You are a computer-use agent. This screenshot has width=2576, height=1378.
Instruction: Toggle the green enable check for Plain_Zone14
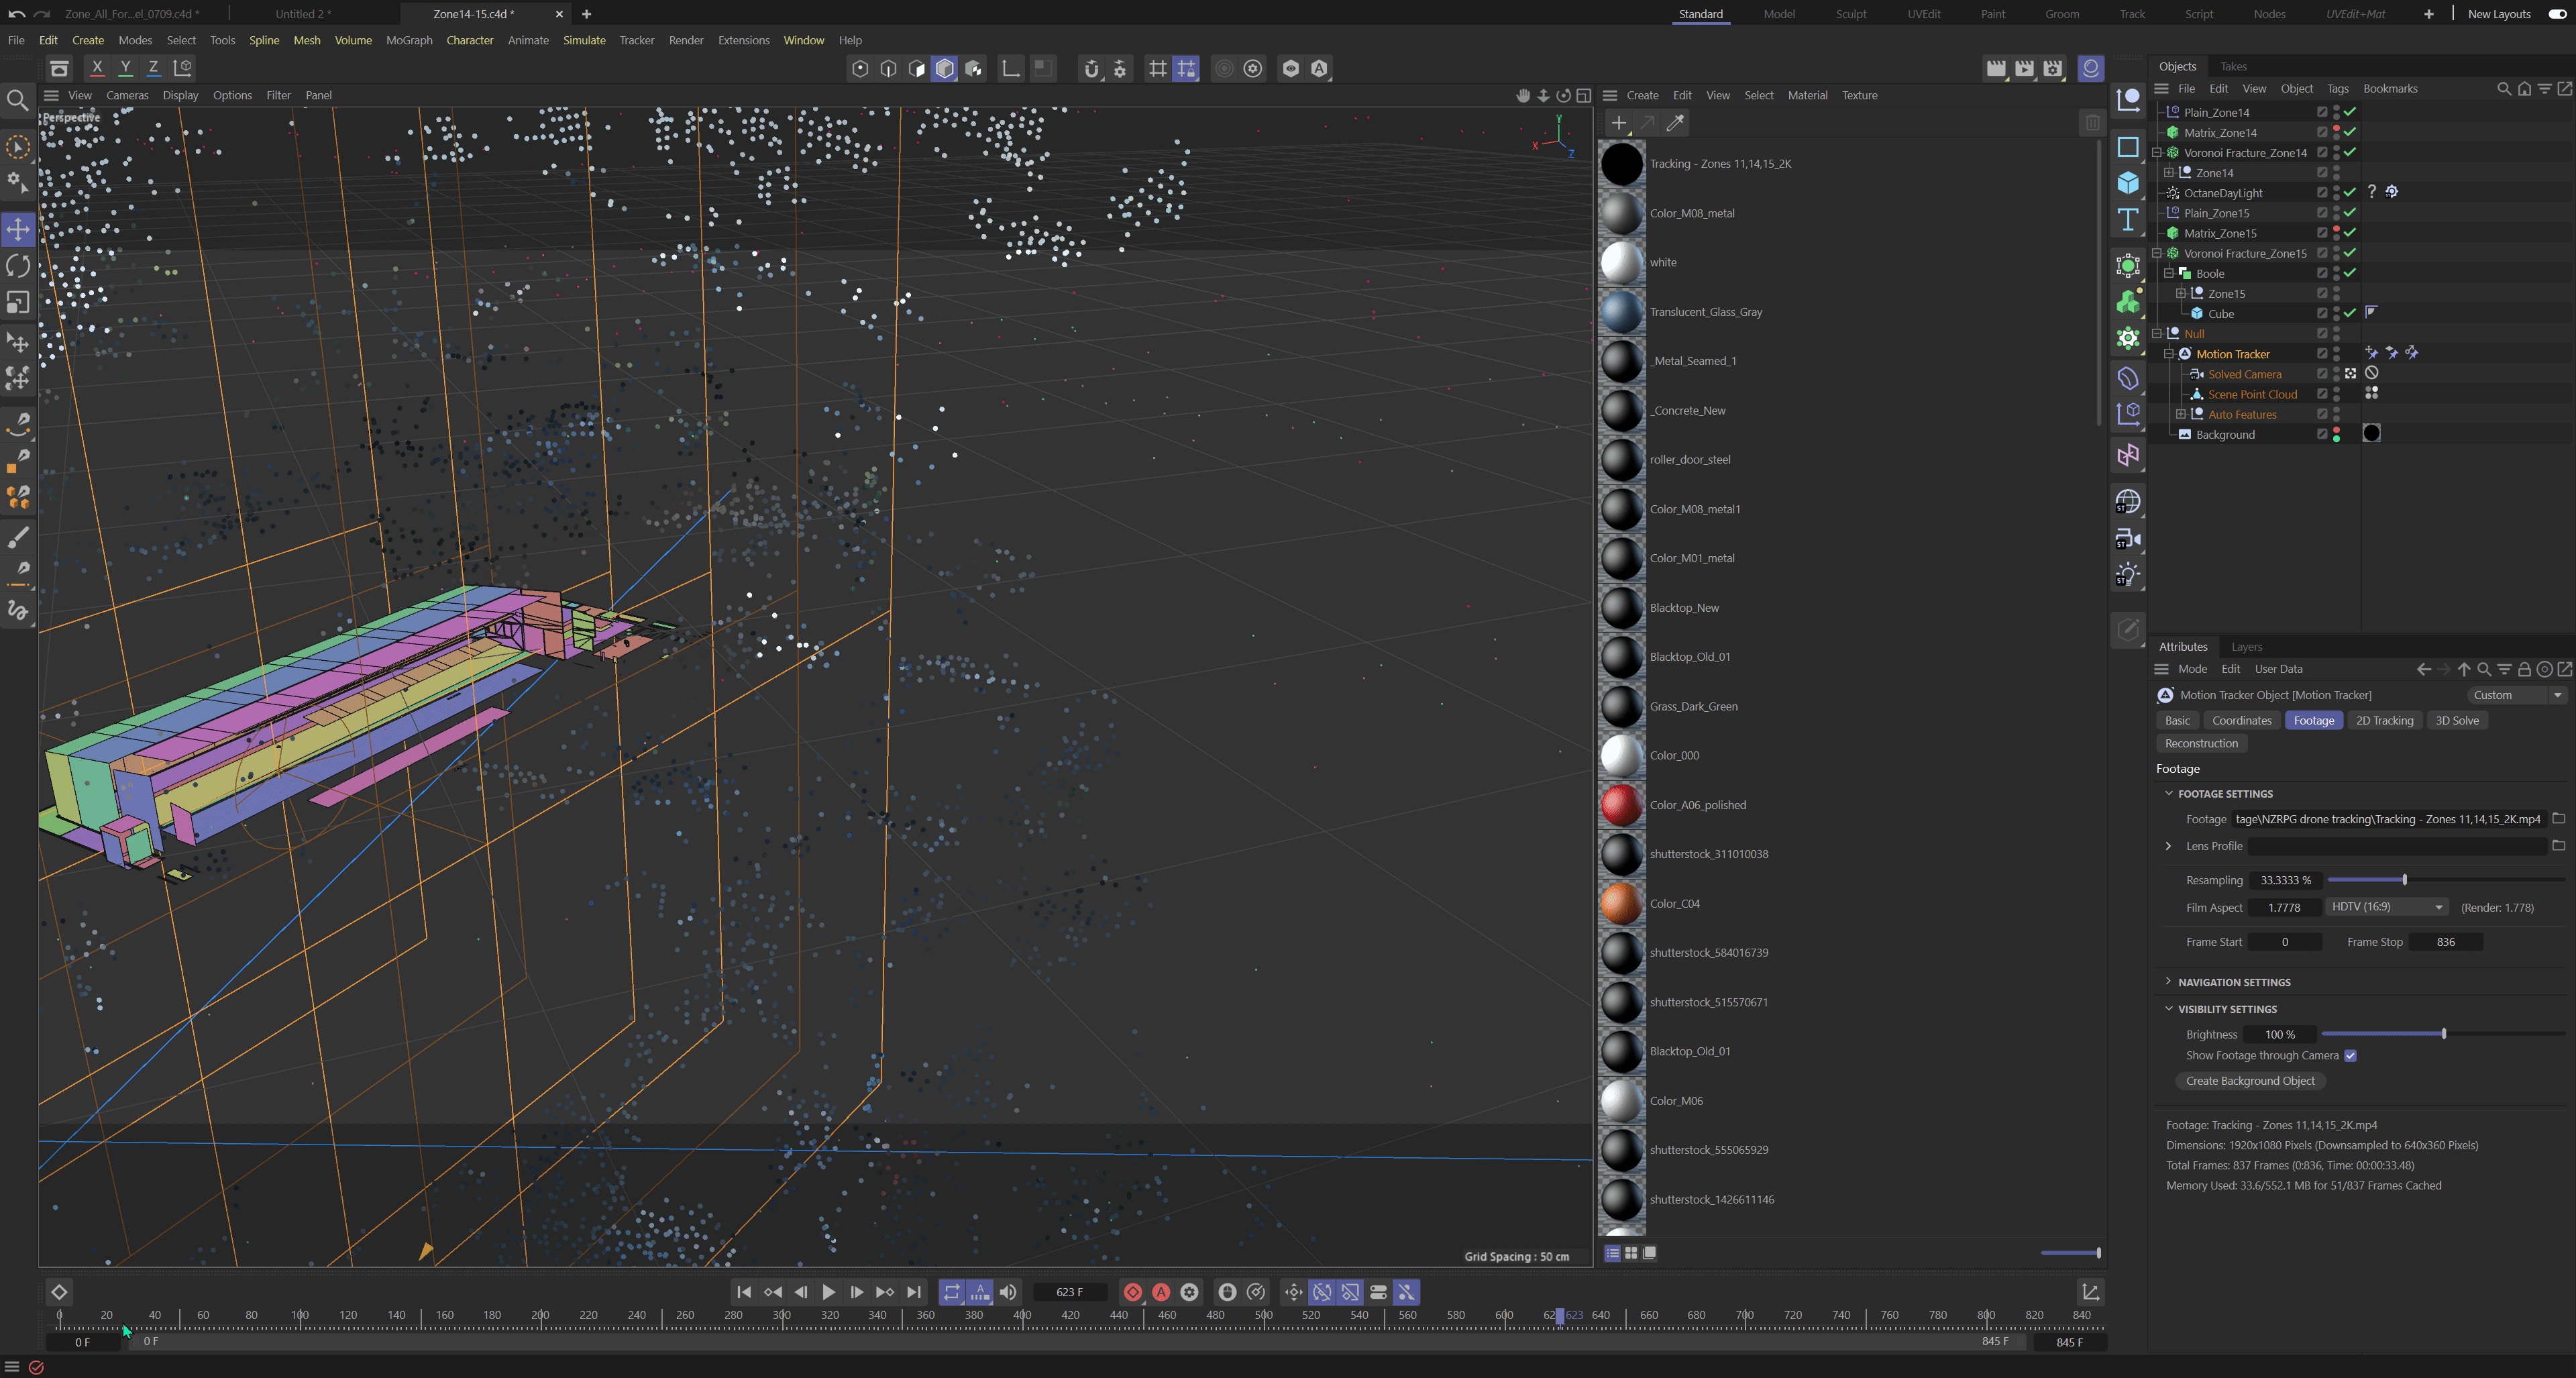2350,112
